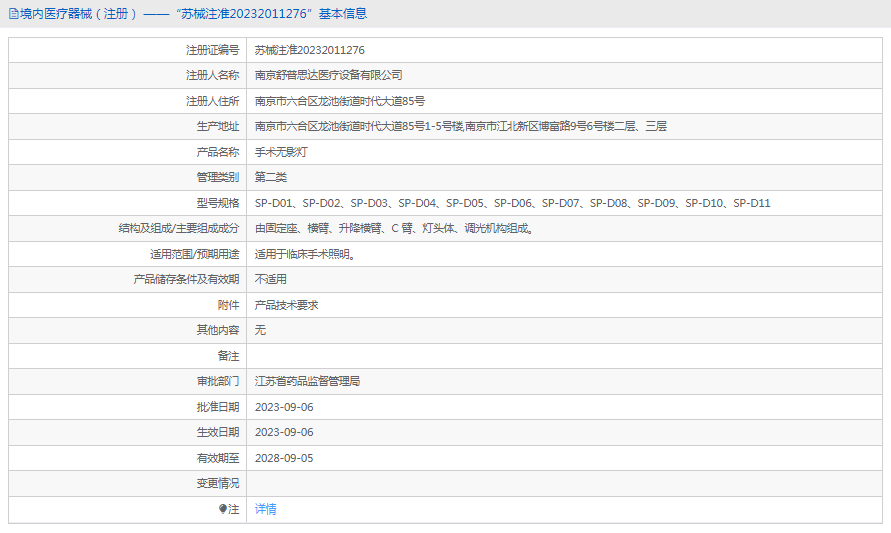Viewport: 891px width, 533px height.
Task: Open the 详情 link
Action: click(265, 509)
